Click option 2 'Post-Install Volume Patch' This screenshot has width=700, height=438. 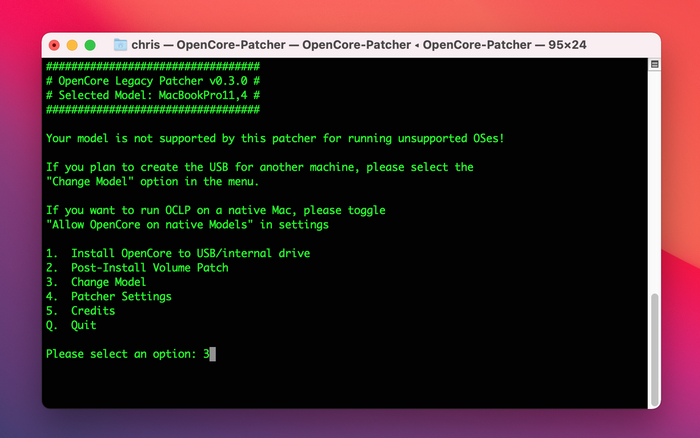[x=138, y=267]
